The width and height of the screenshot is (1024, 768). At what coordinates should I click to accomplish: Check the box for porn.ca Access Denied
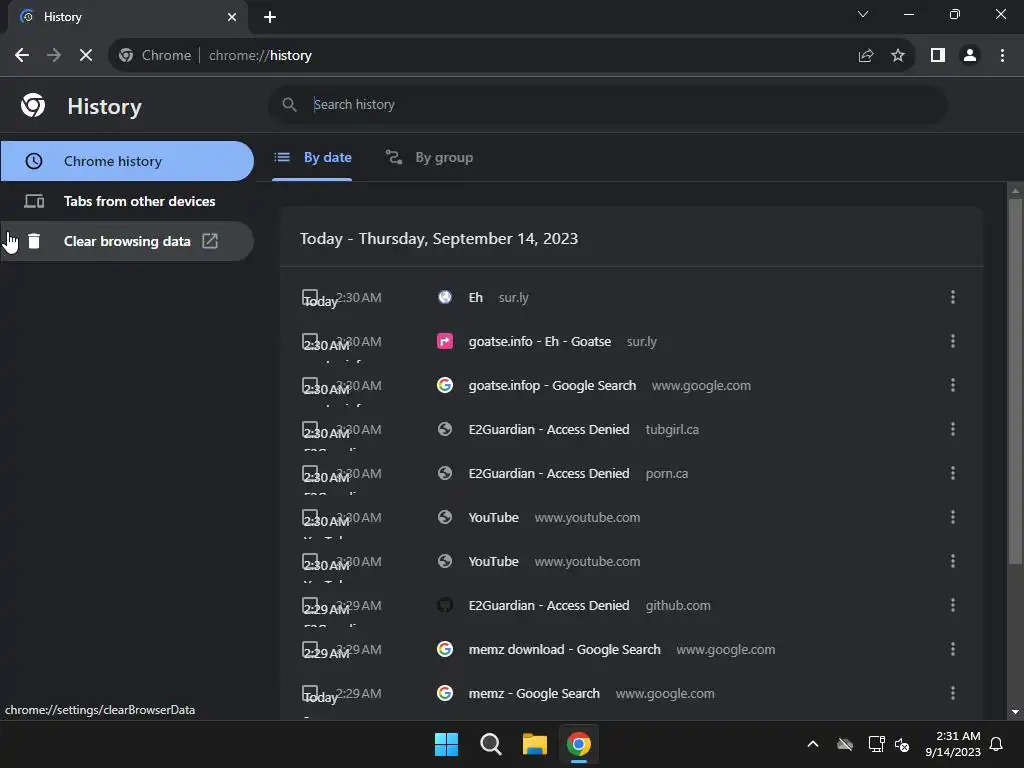click(310, 473)
